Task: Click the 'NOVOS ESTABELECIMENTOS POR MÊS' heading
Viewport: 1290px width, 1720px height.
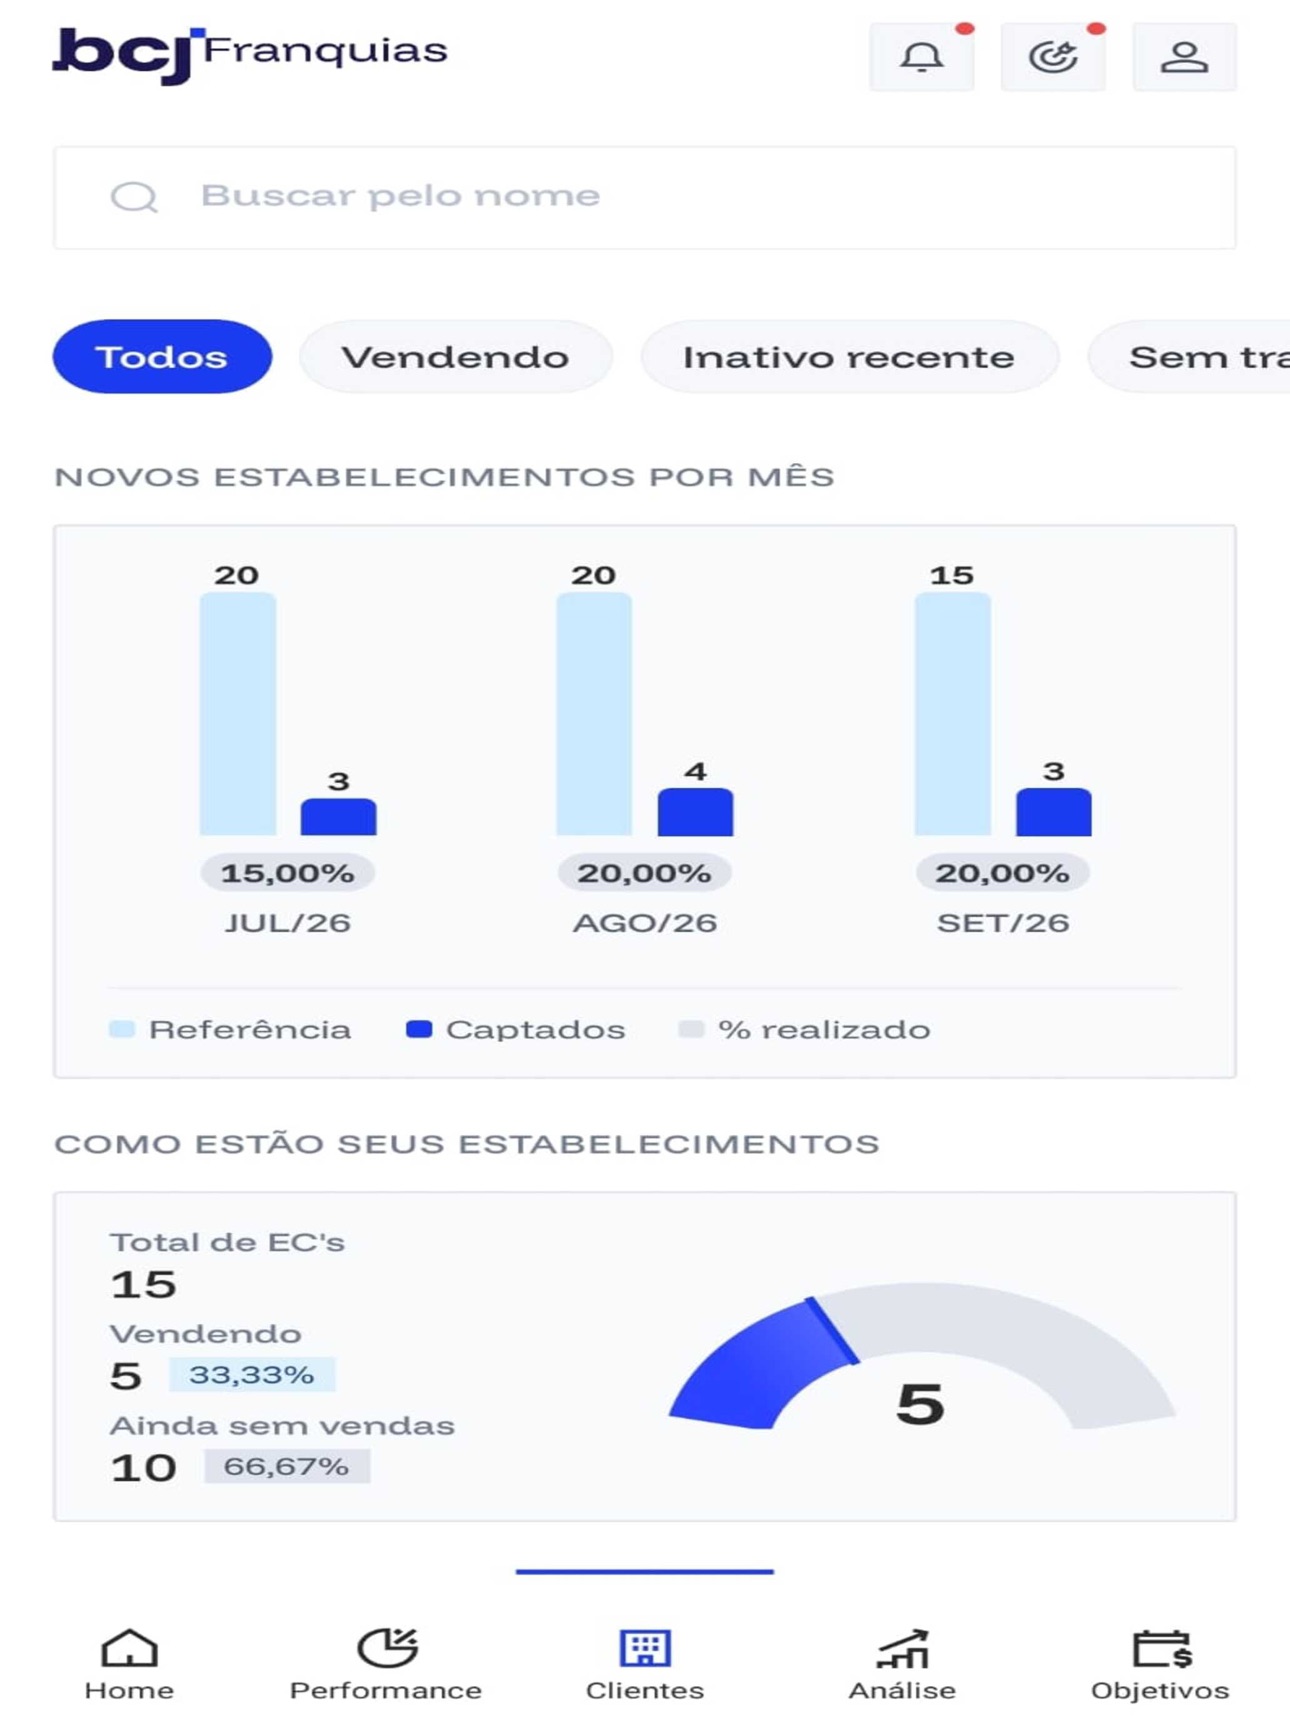Action: [x=444, y=477]
